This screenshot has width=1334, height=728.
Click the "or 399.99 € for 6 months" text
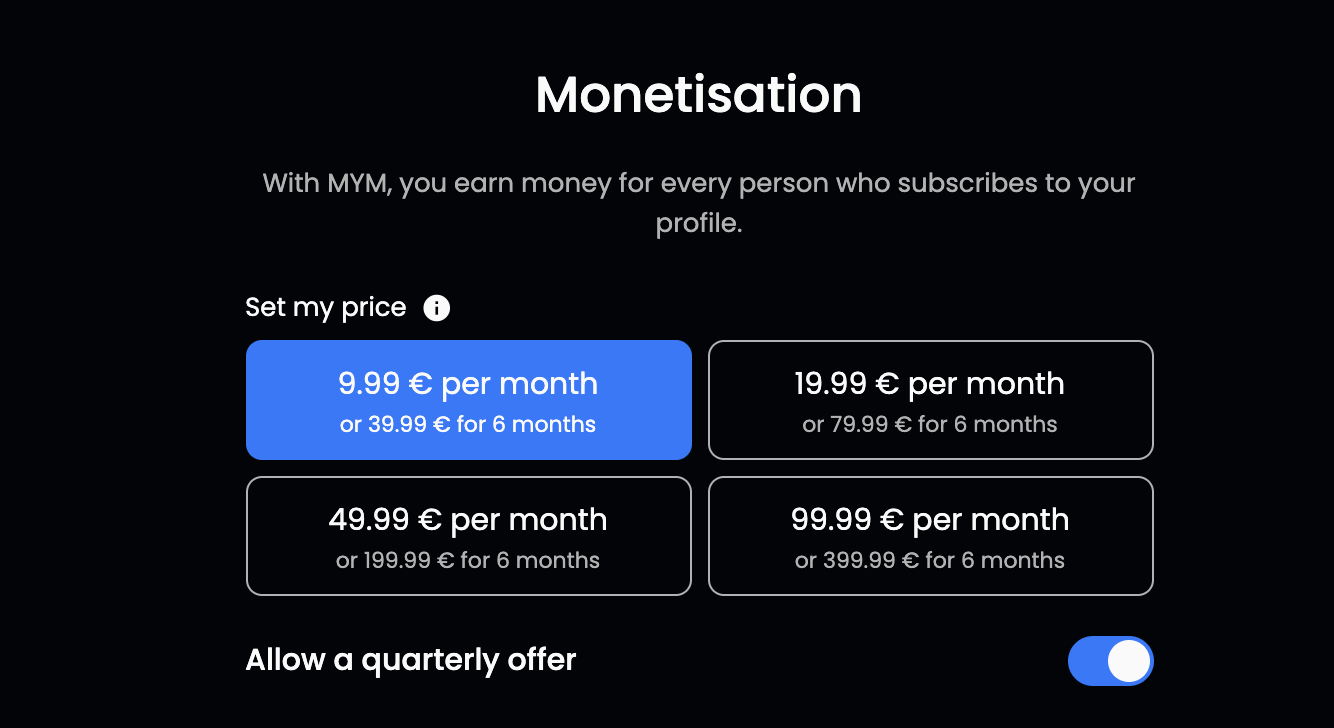click(x=930, y=561)
